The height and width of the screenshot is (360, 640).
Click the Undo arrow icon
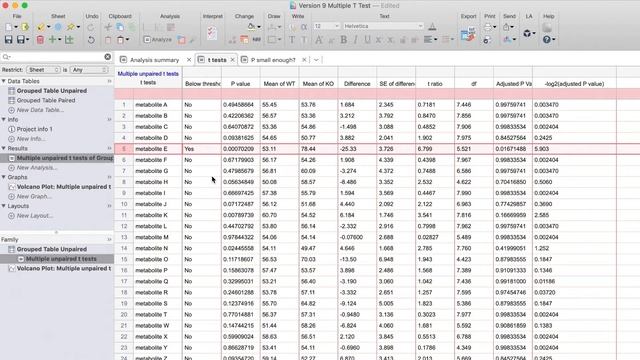[91, 40]
